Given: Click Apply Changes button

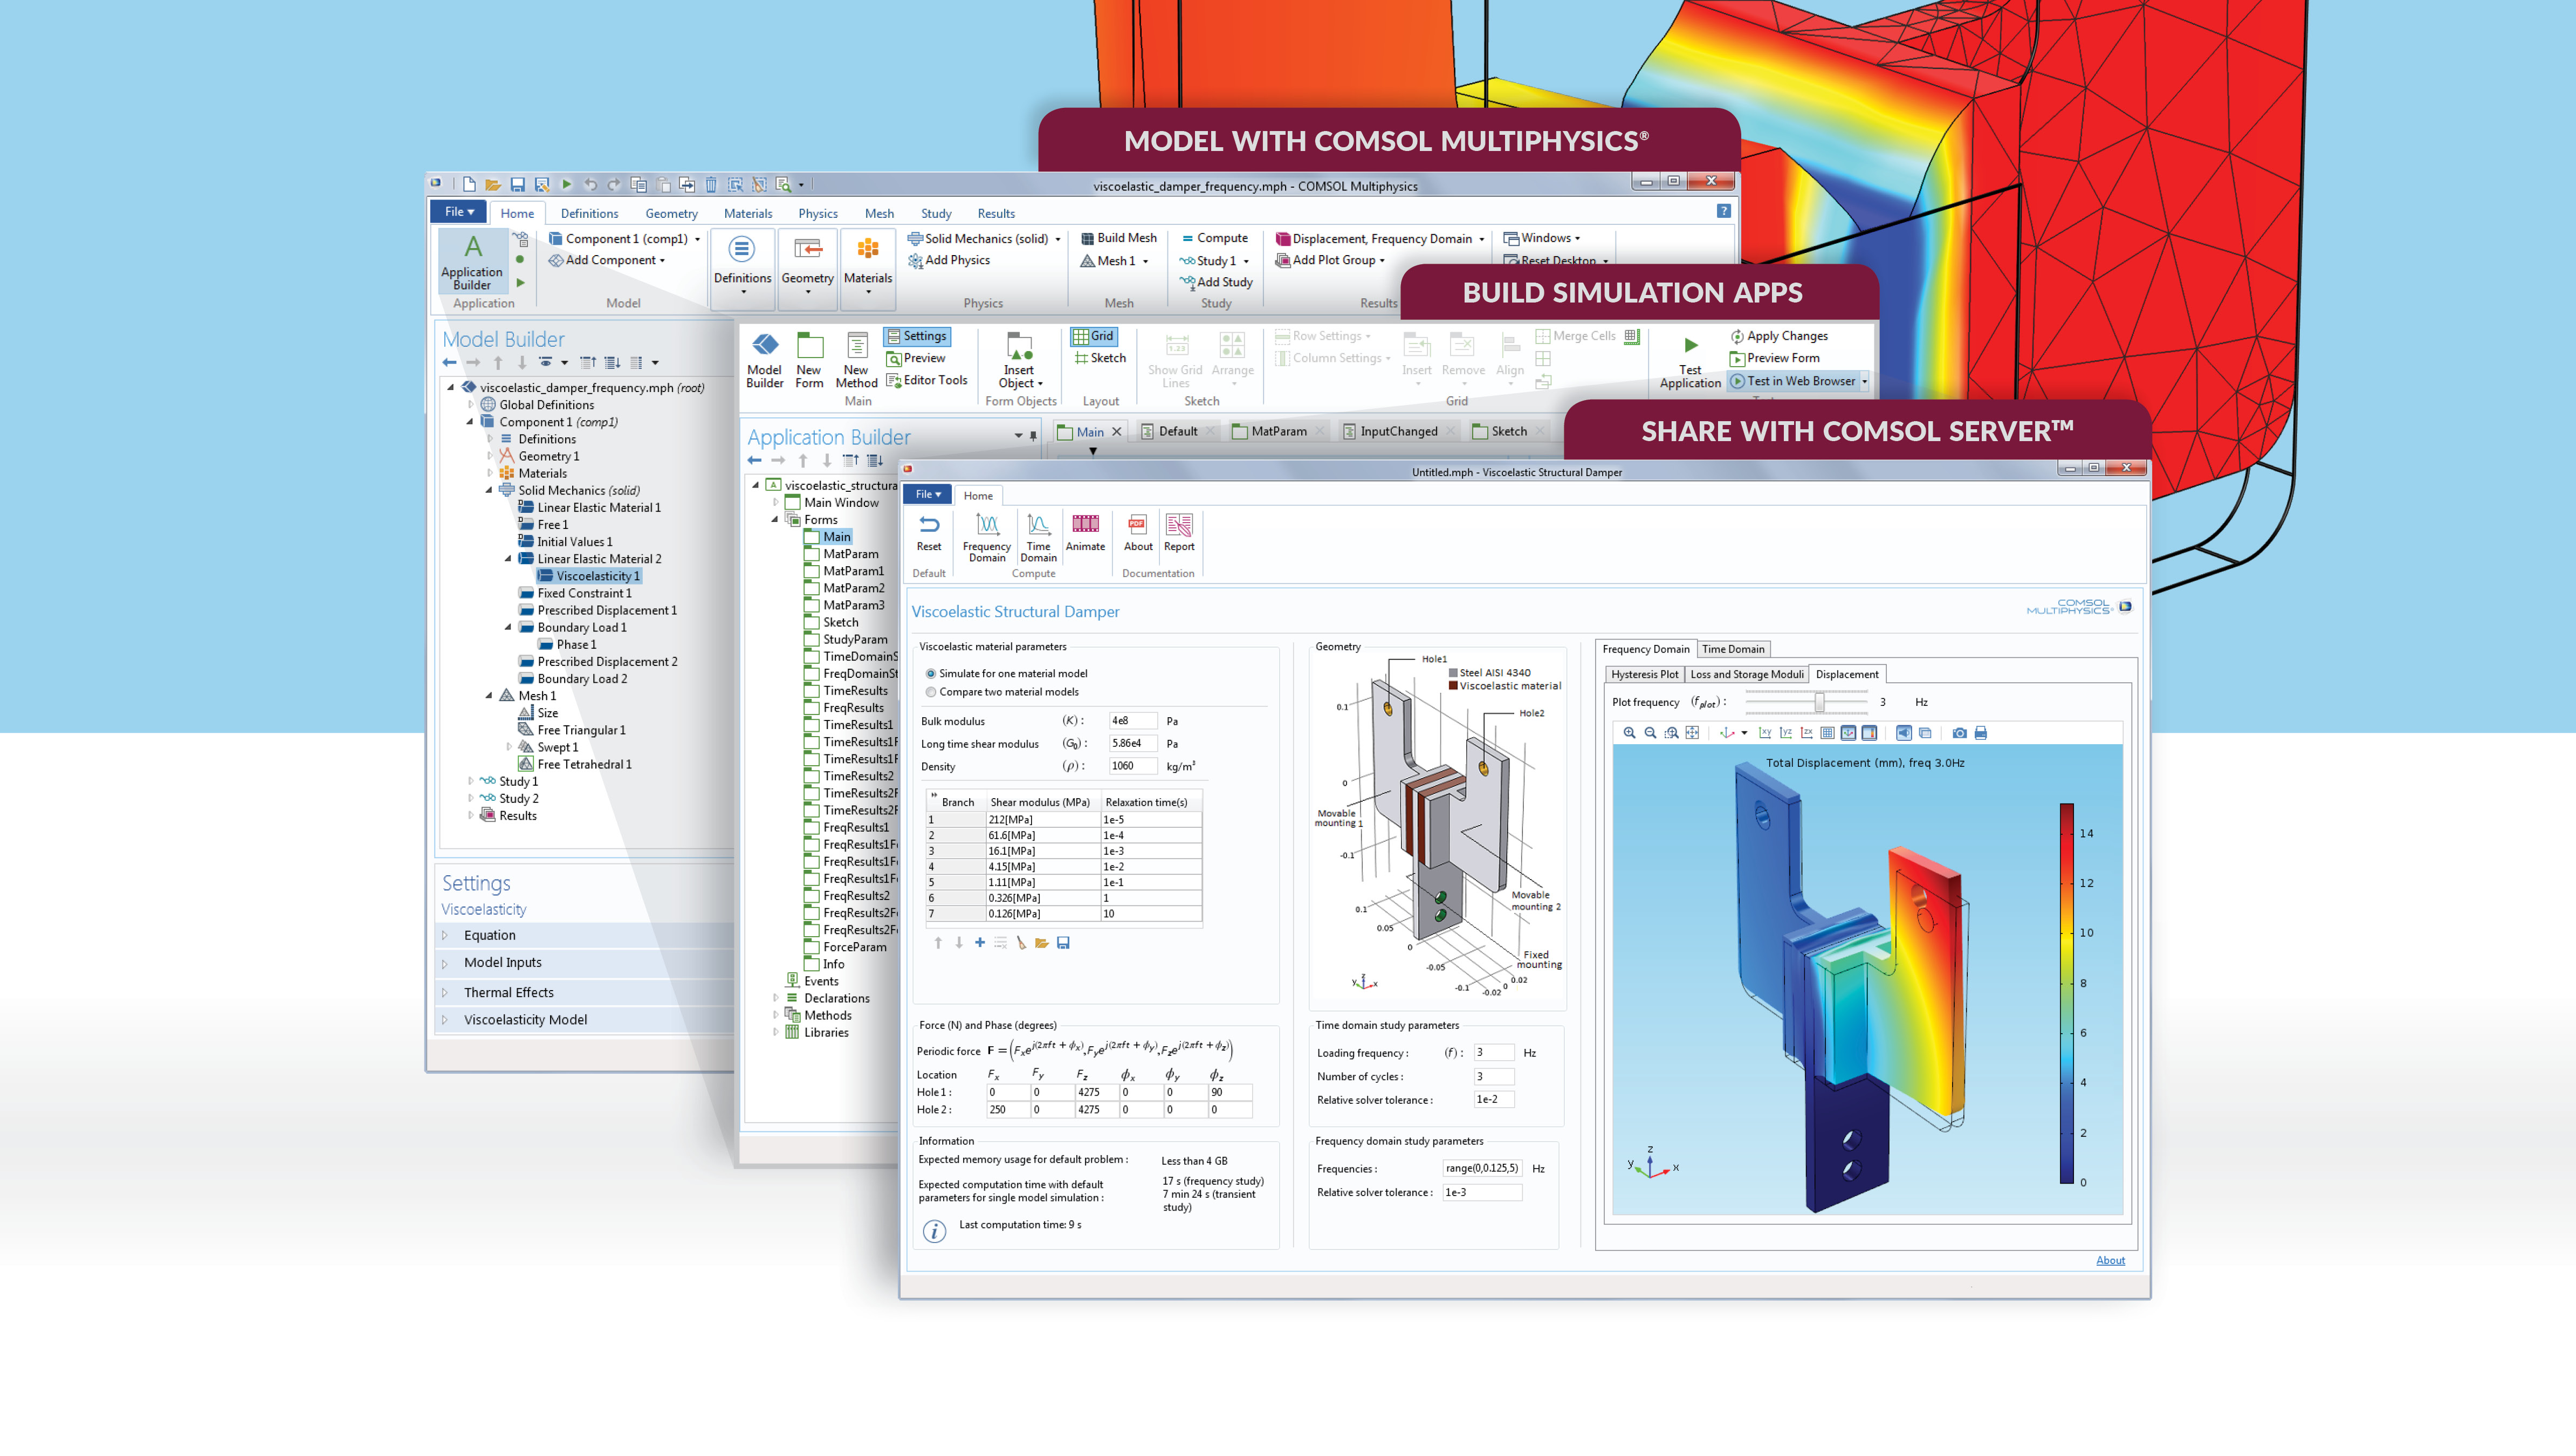Looking at the screenshot, I should (1779, 336).
